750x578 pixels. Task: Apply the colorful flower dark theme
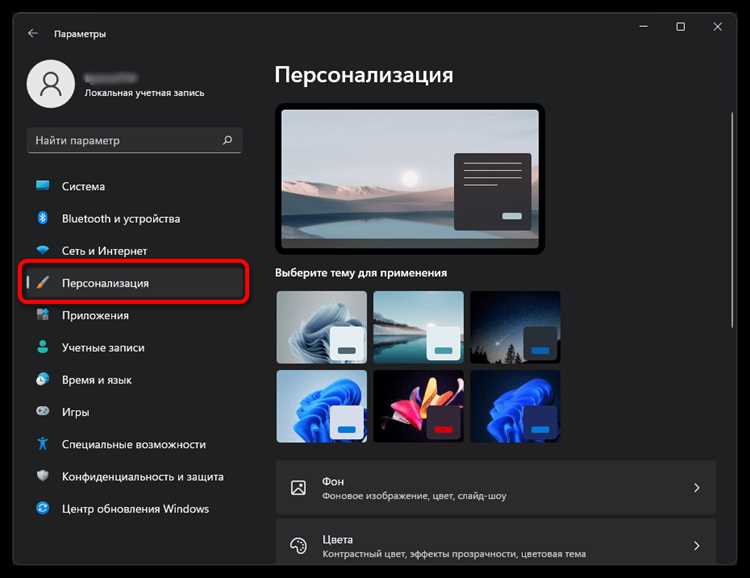419,406
